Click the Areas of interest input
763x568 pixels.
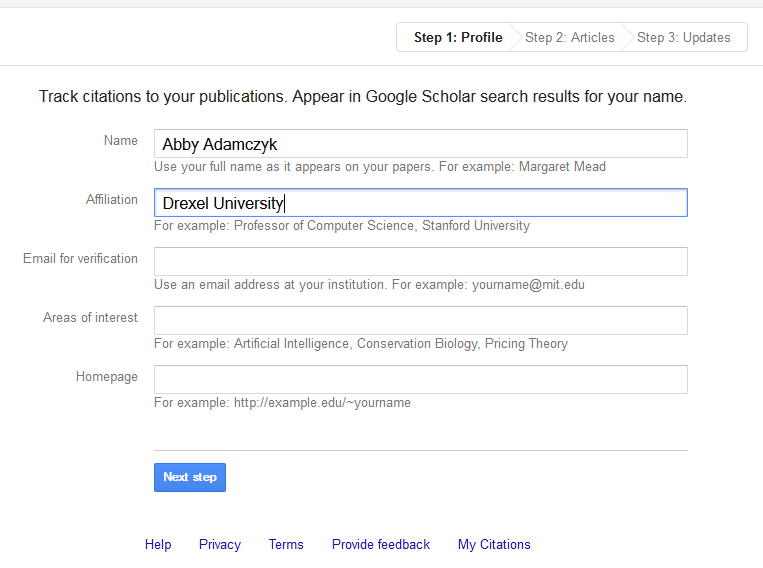420,320
